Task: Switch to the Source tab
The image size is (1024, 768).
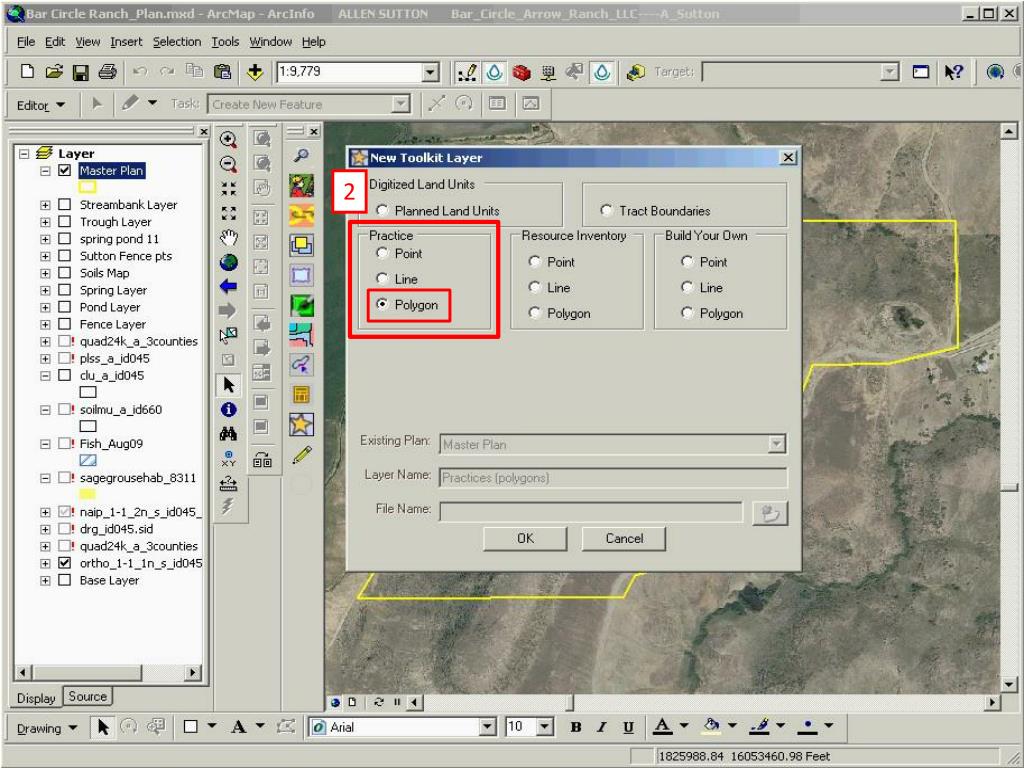Action: click(x=88, y=696)
